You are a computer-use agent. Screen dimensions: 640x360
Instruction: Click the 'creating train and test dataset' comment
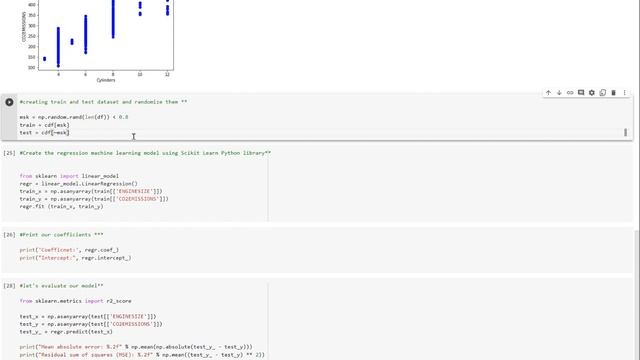click(x=103, y=102)
